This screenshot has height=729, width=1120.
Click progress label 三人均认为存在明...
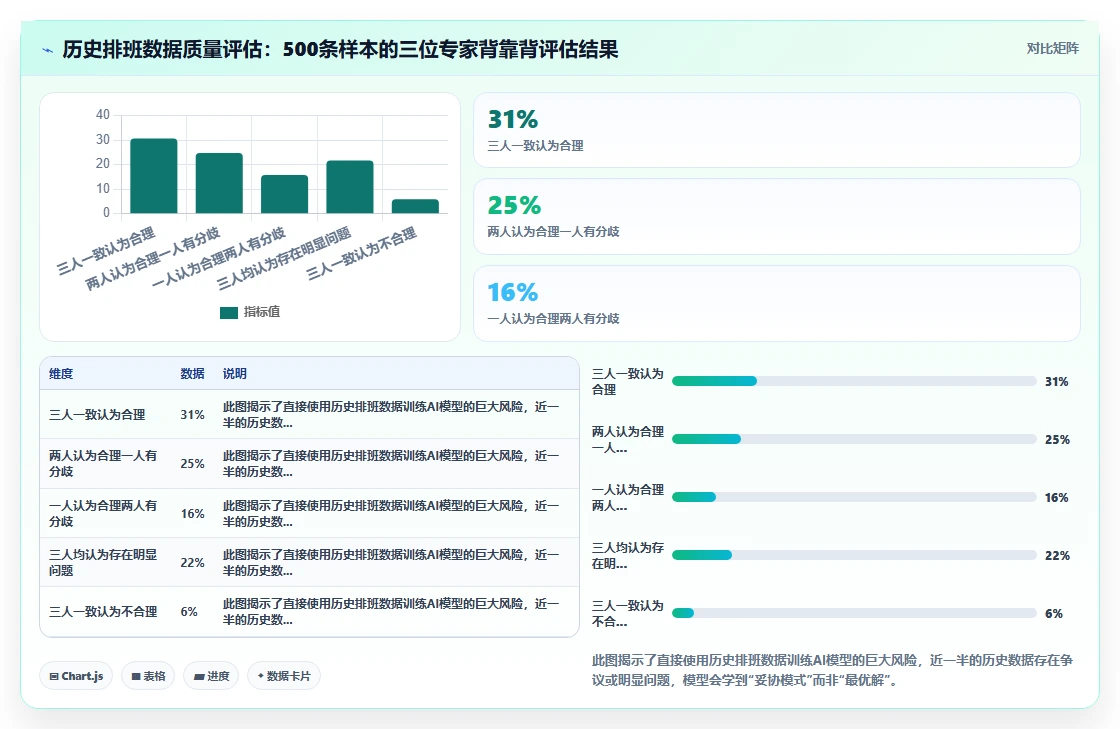coord(628,555)
